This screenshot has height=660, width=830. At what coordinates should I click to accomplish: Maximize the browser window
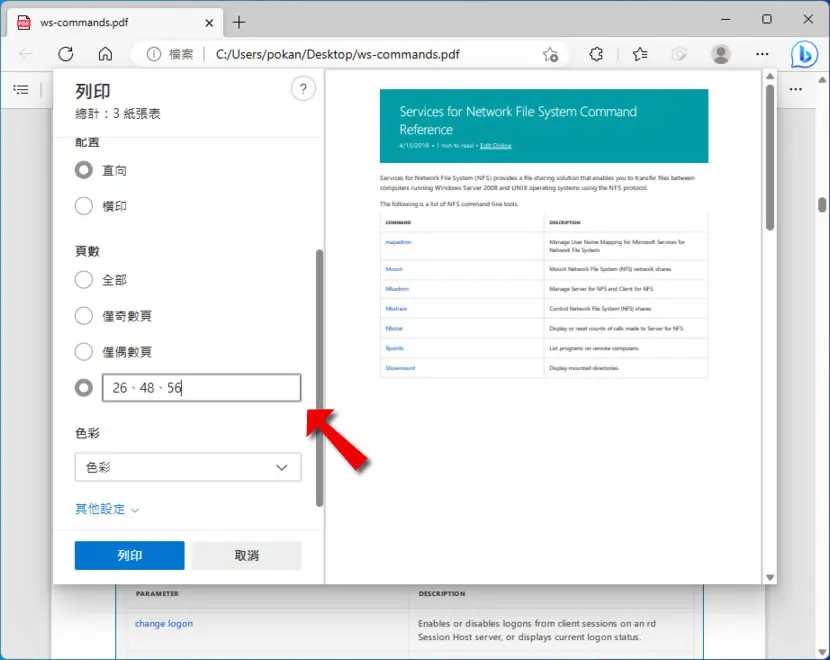click(766, 20)
